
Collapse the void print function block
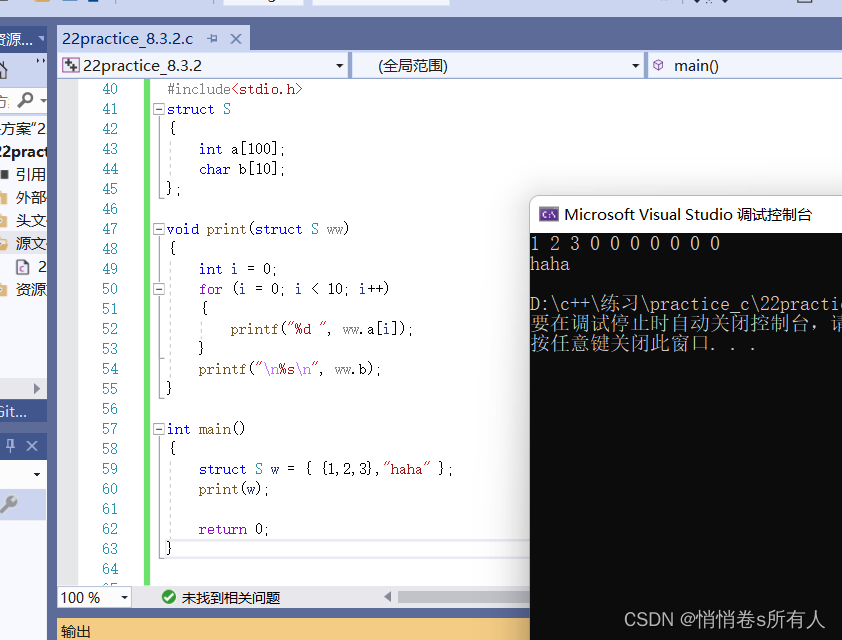[x=159, y=229]
